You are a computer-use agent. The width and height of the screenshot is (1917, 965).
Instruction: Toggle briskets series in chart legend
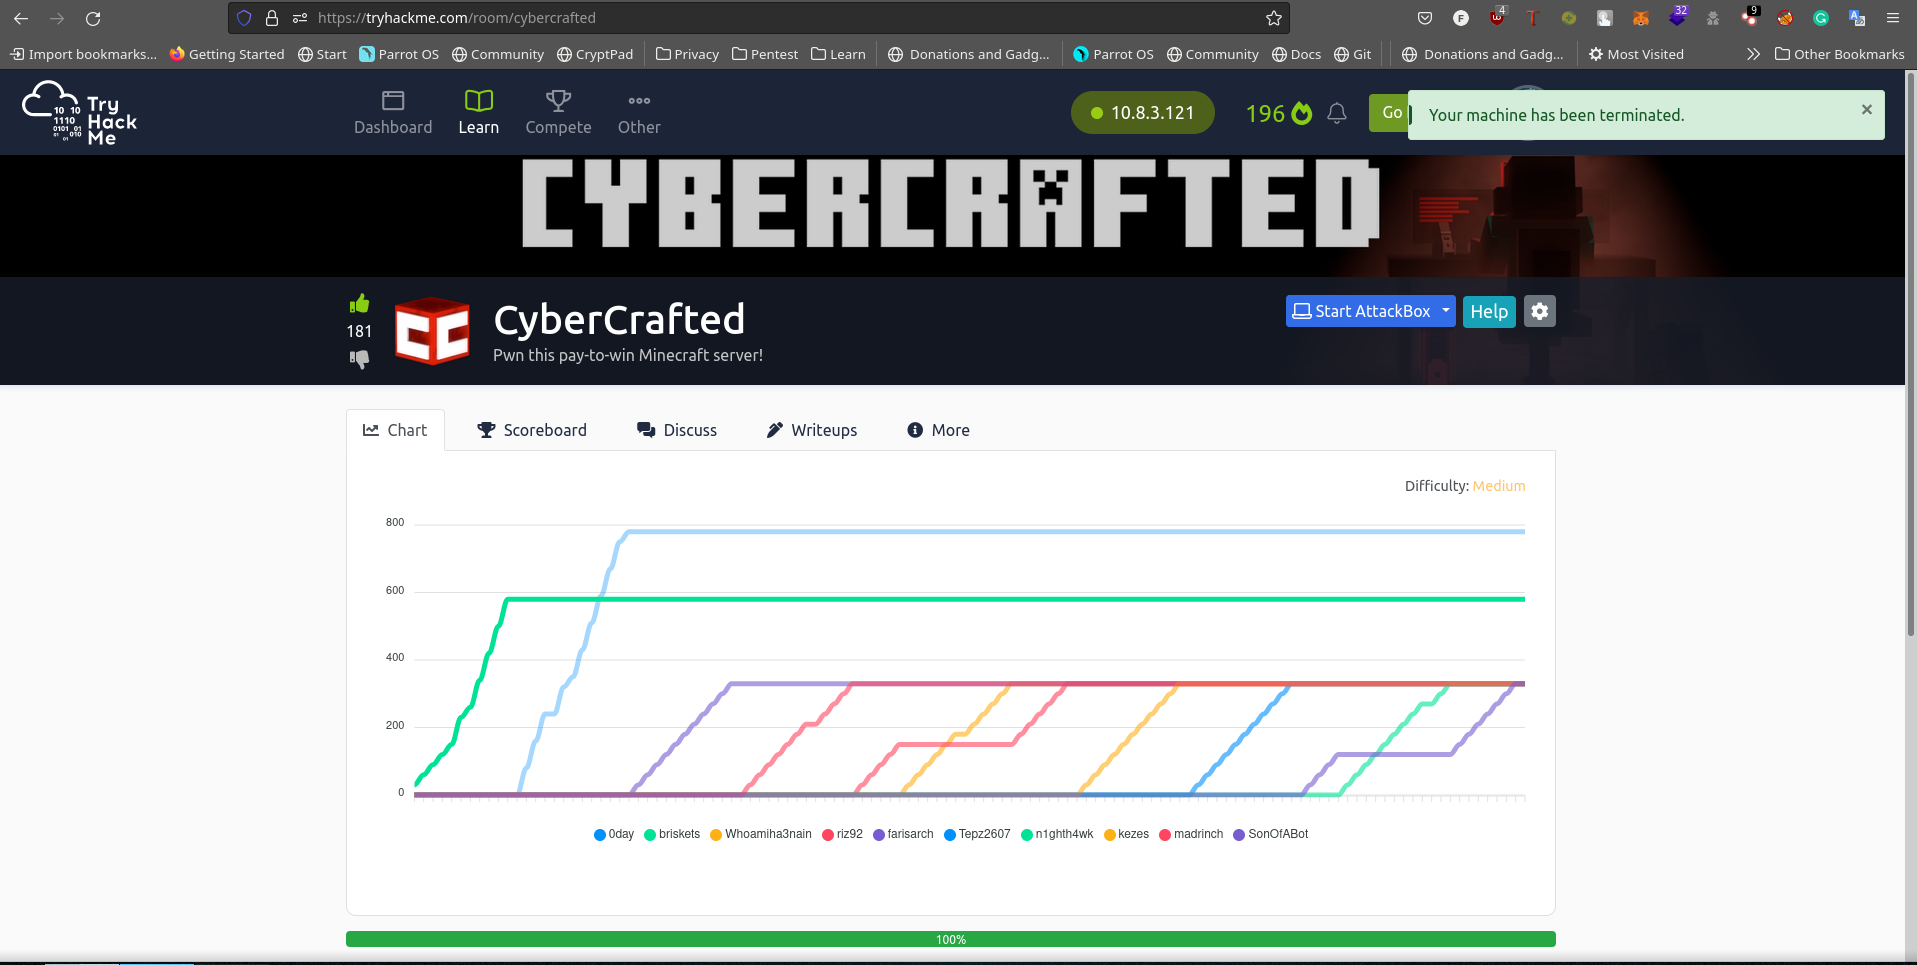[672, 834]
